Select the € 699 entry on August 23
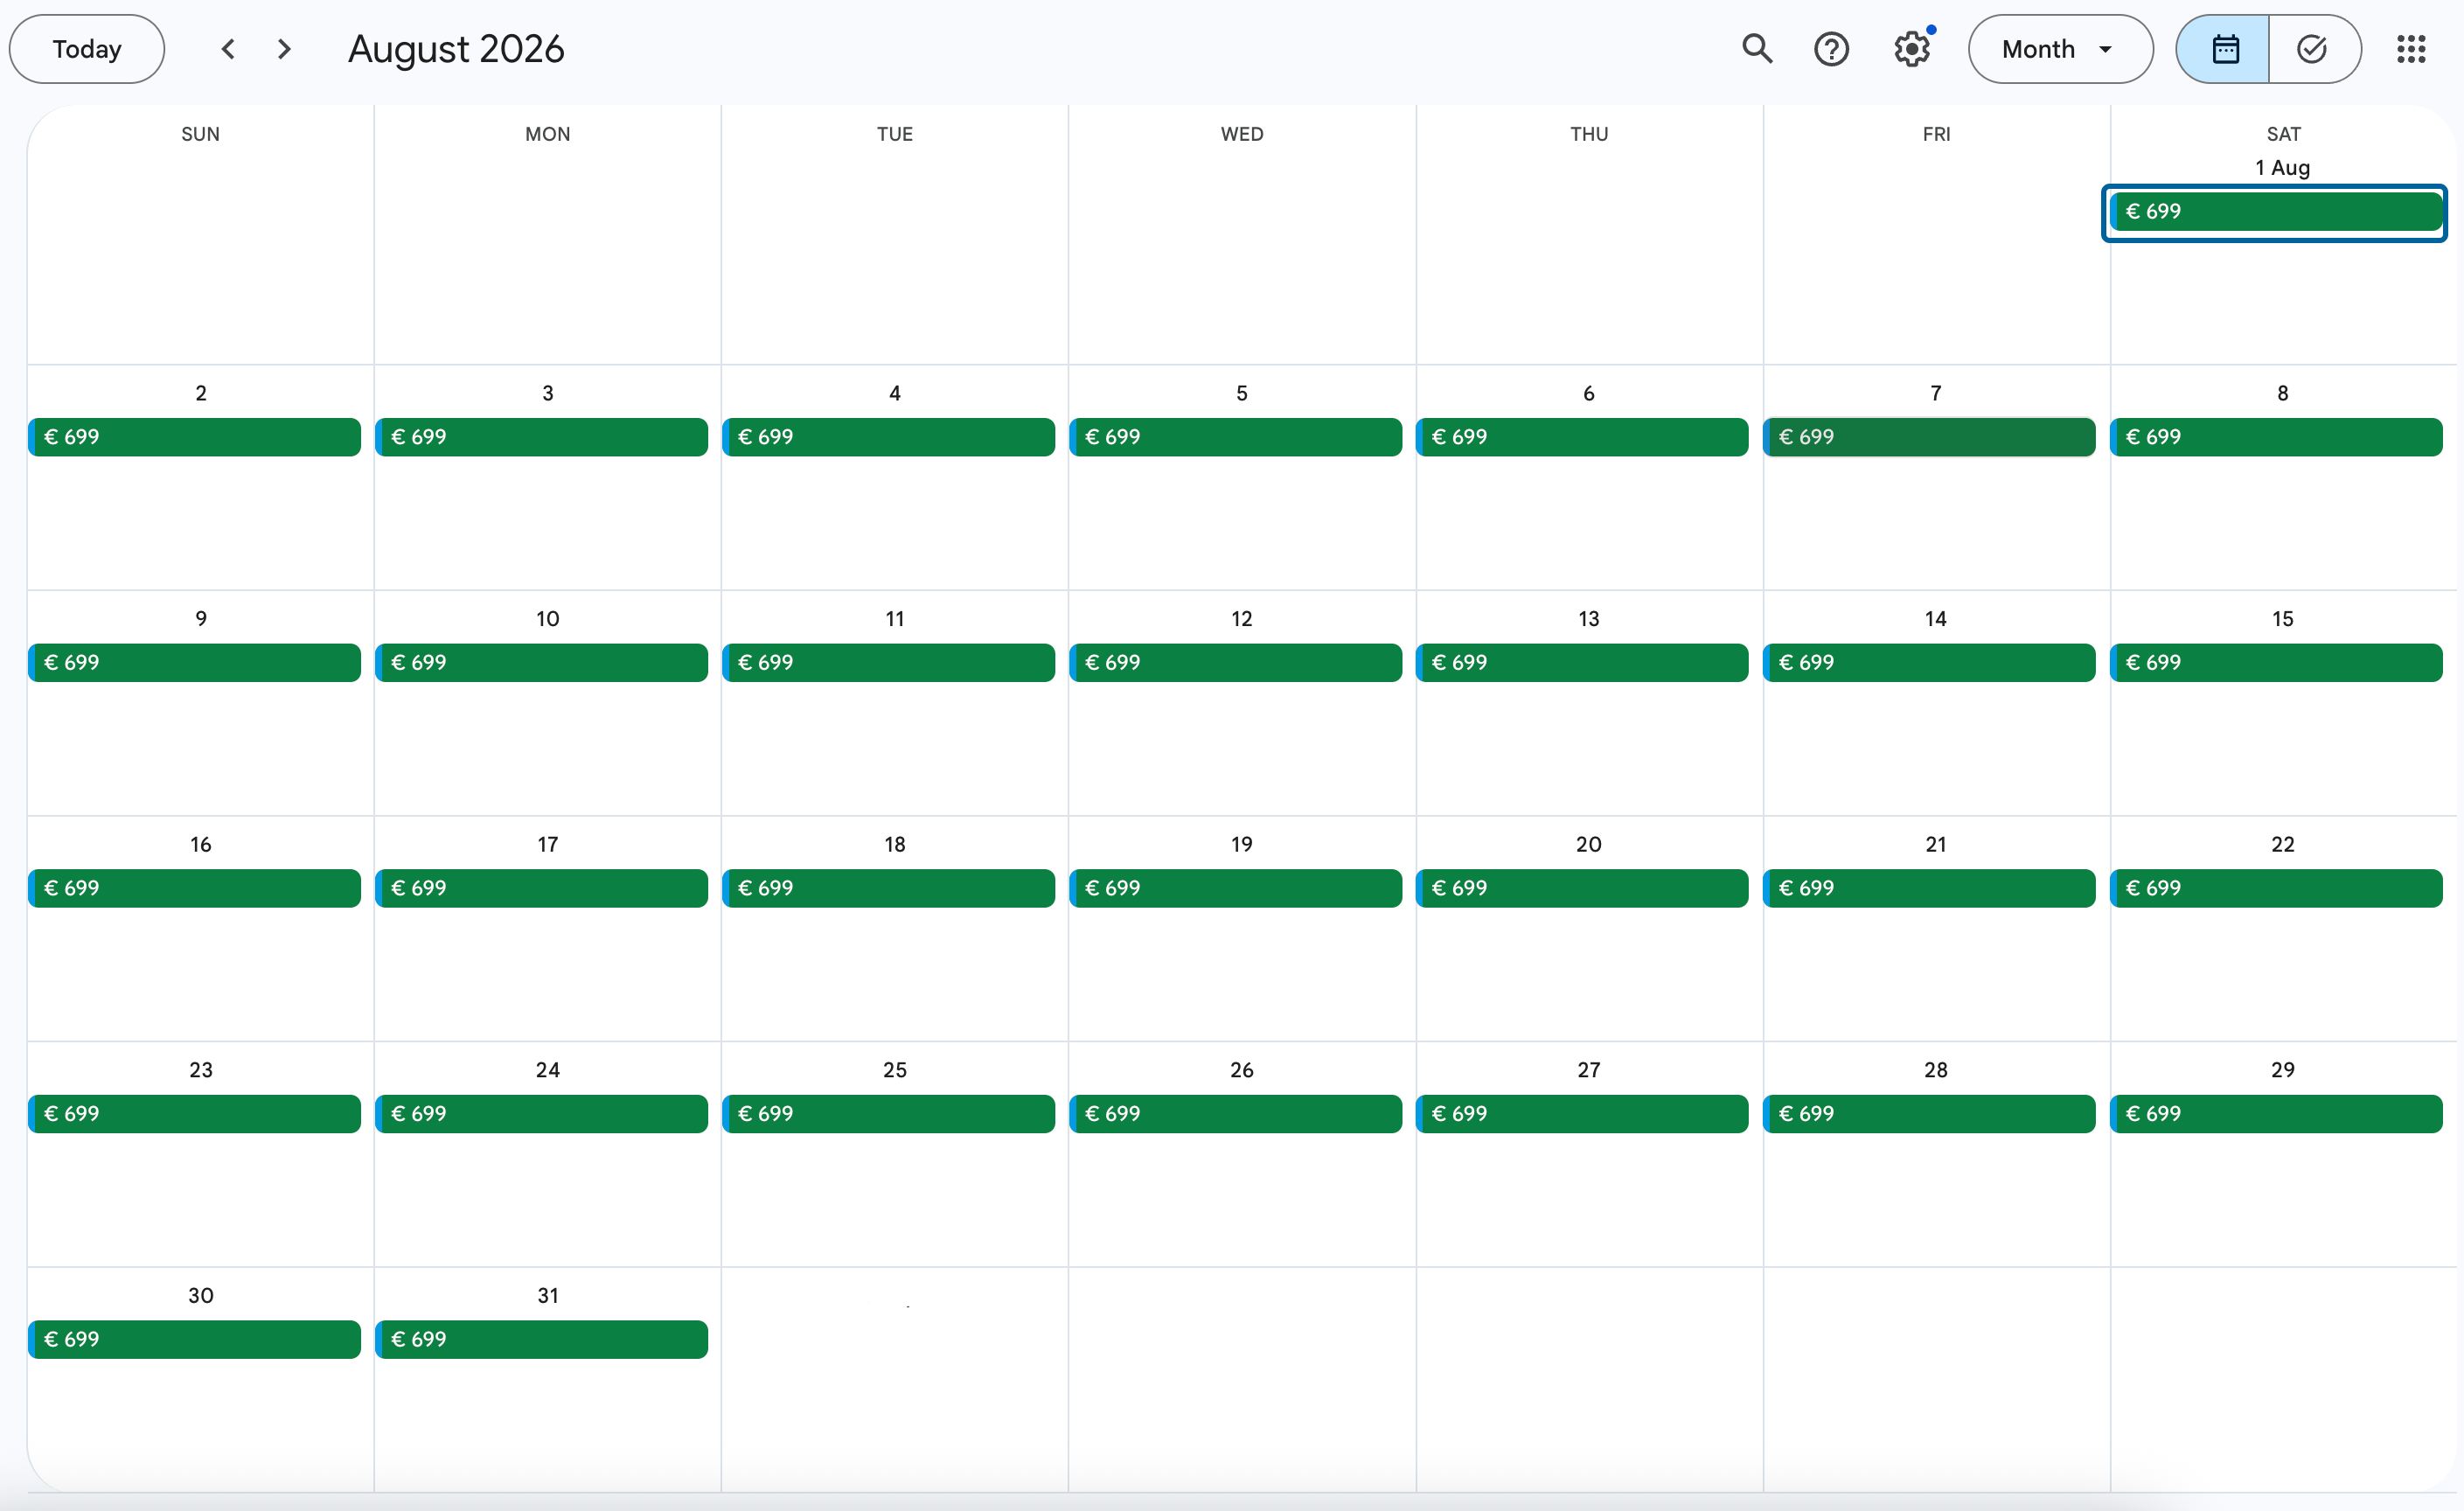Screen dimensions: 2464x1511 pos(194,1114)
